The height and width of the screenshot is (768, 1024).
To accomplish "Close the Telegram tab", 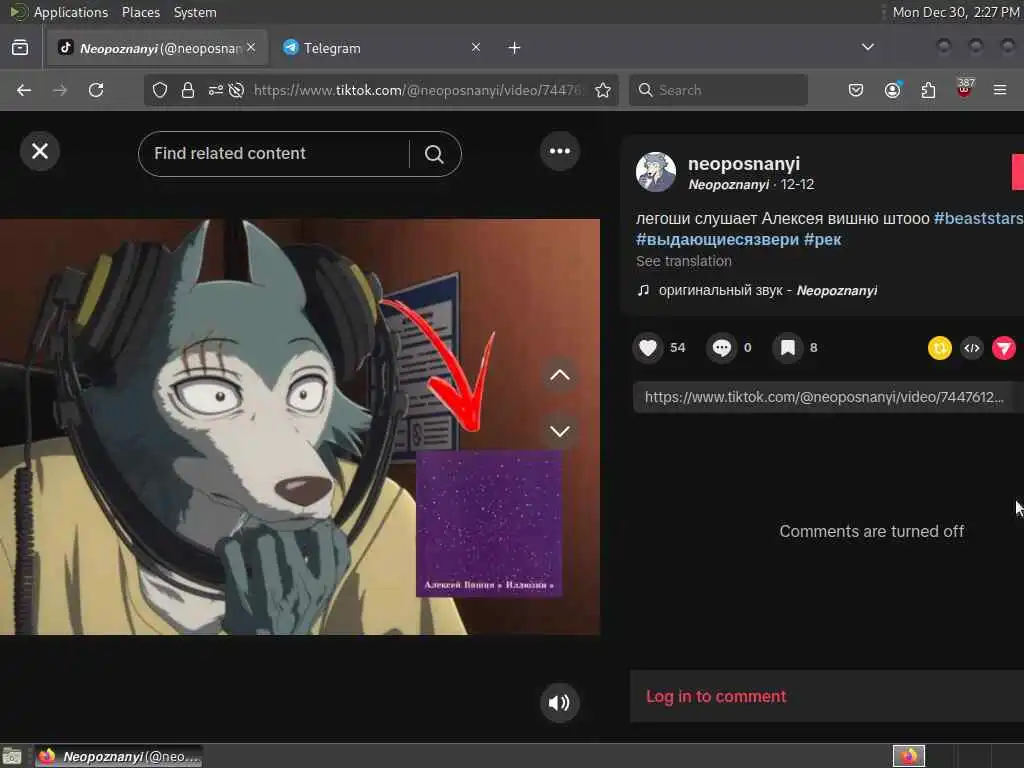I will (475, 47).
